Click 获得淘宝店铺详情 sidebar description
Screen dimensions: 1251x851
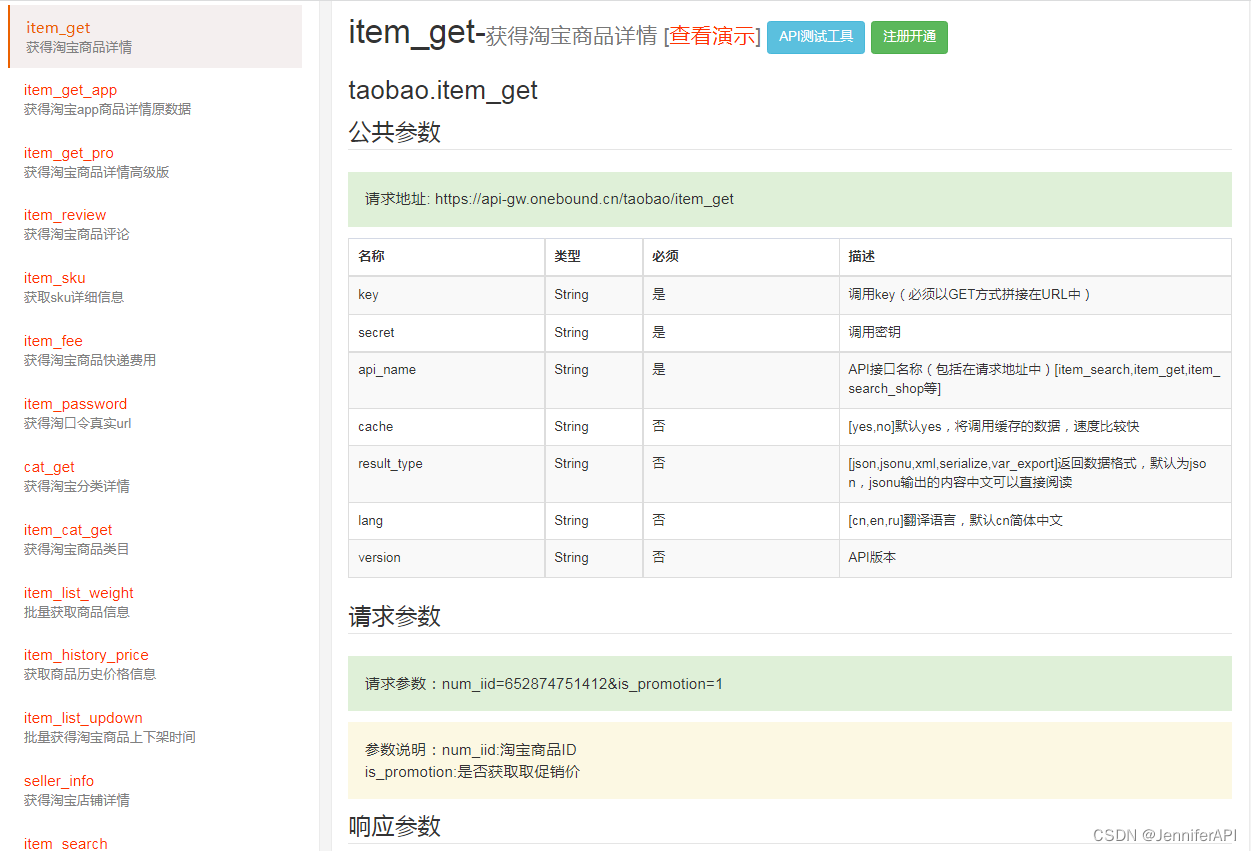point(77,800)
